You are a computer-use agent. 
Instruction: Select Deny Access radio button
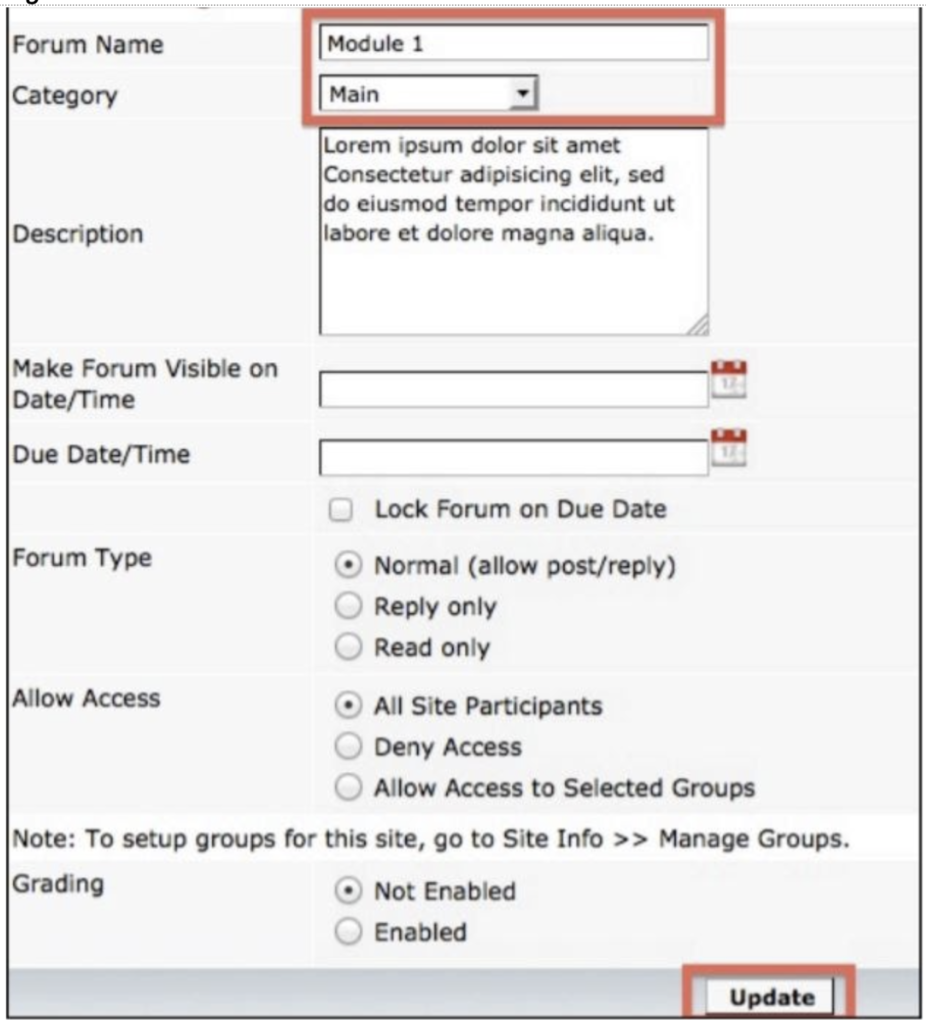348,747
